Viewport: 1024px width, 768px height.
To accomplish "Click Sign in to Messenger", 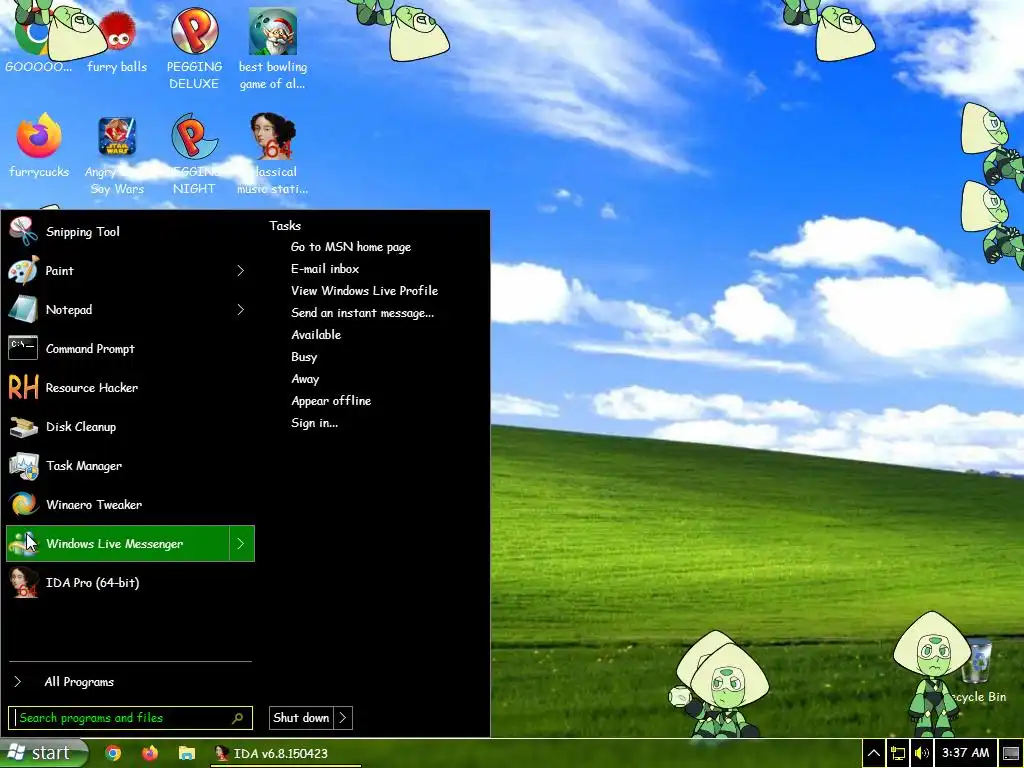I will (315, 423).
